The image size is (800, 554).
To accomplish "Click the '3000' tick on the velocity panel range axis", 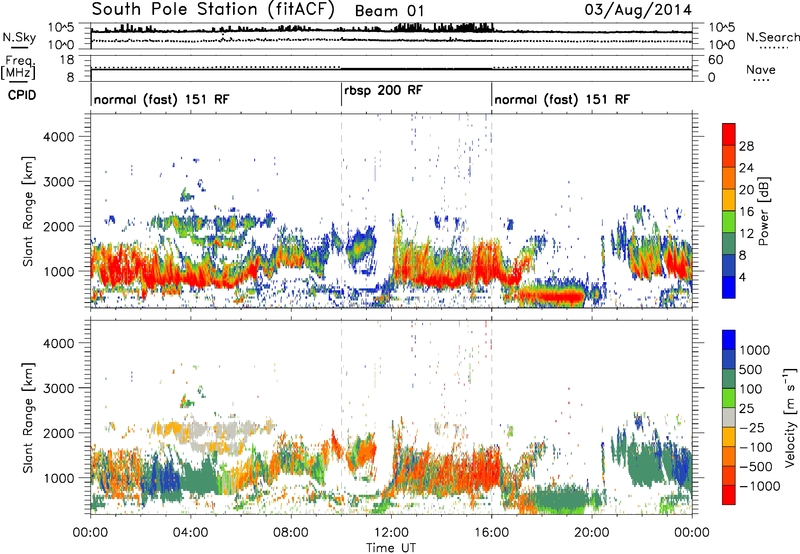I will click(59, 388).
